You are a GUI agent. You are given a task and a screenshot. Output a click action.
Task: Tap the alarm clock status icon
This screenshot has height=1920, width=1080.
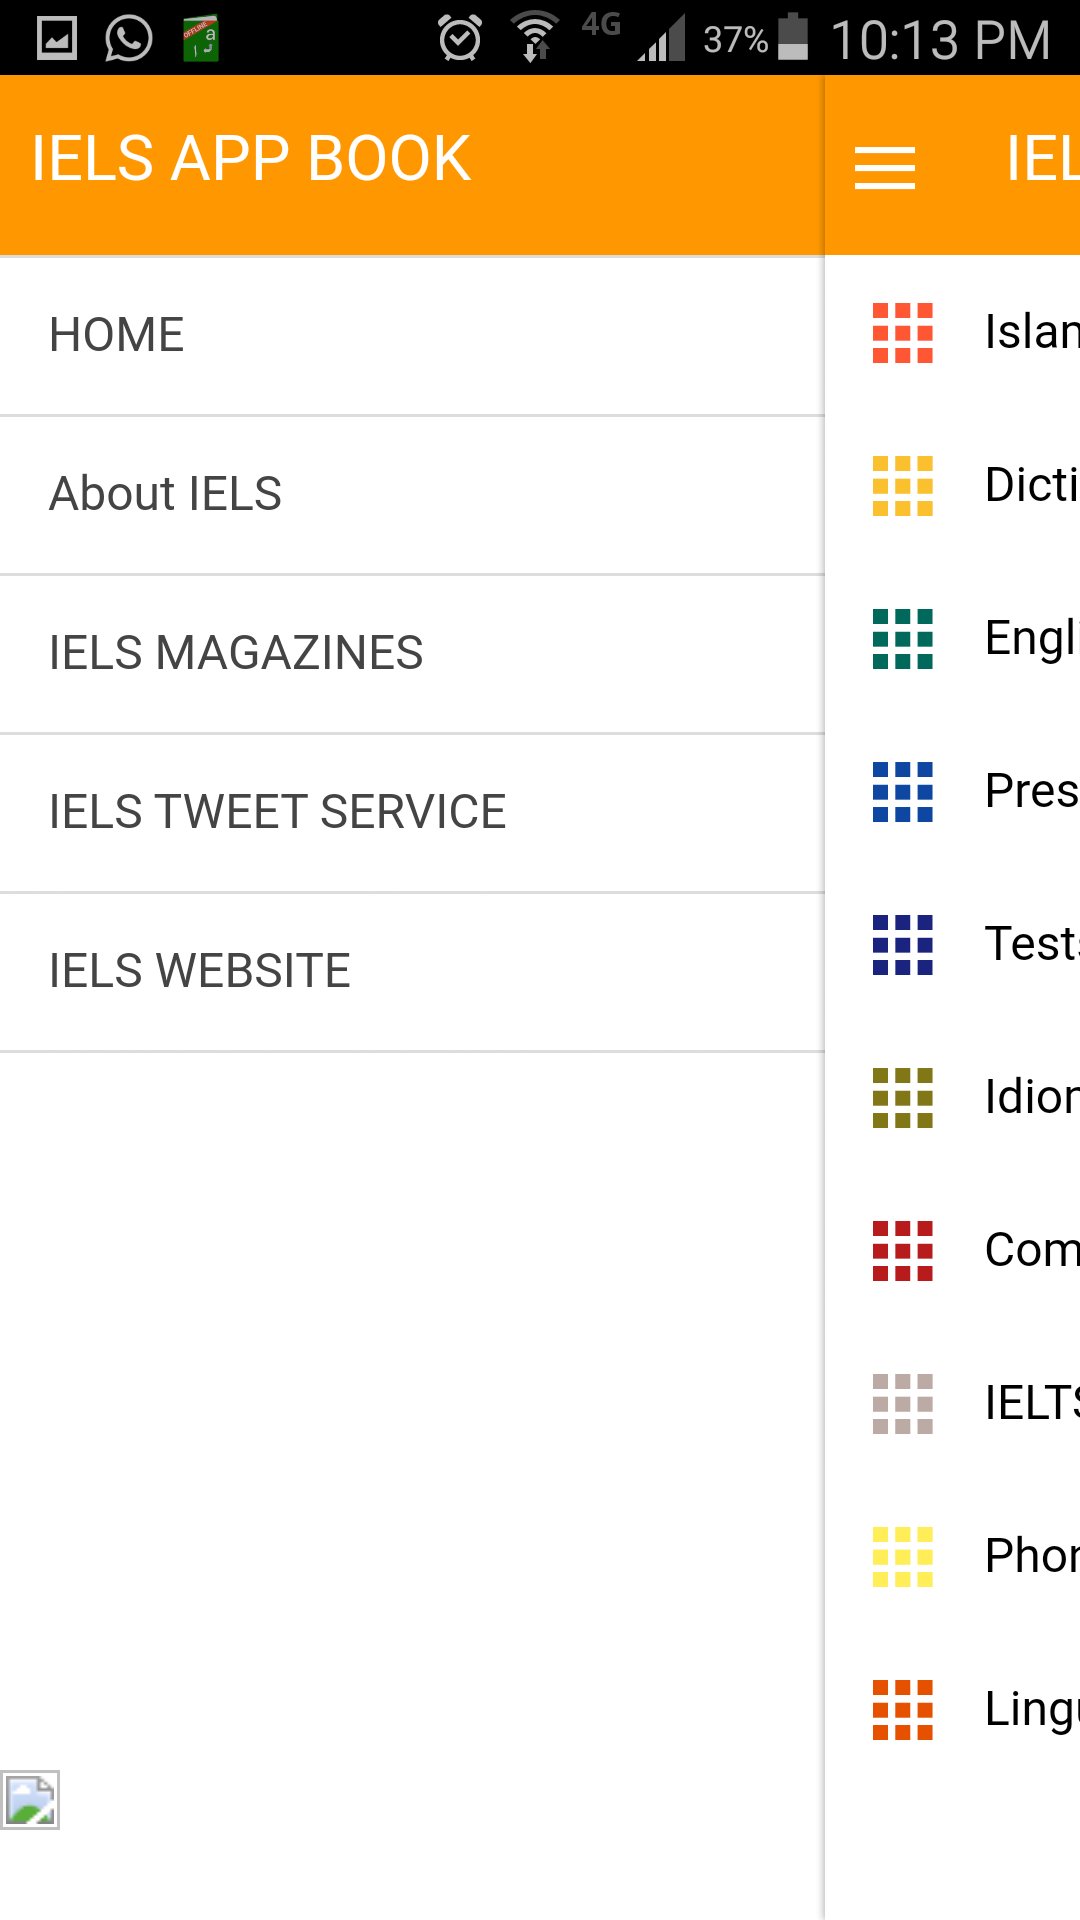(x=460, y=39)
